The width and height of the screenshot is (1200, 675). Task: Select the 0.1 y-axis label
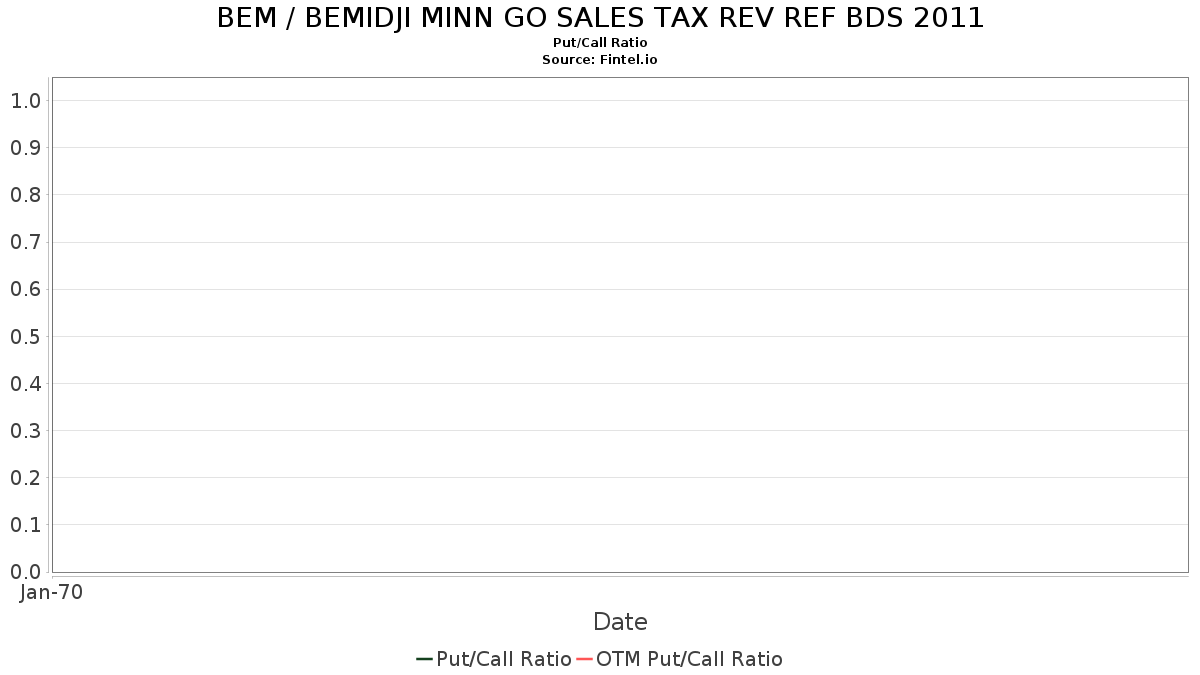(25, 525)
